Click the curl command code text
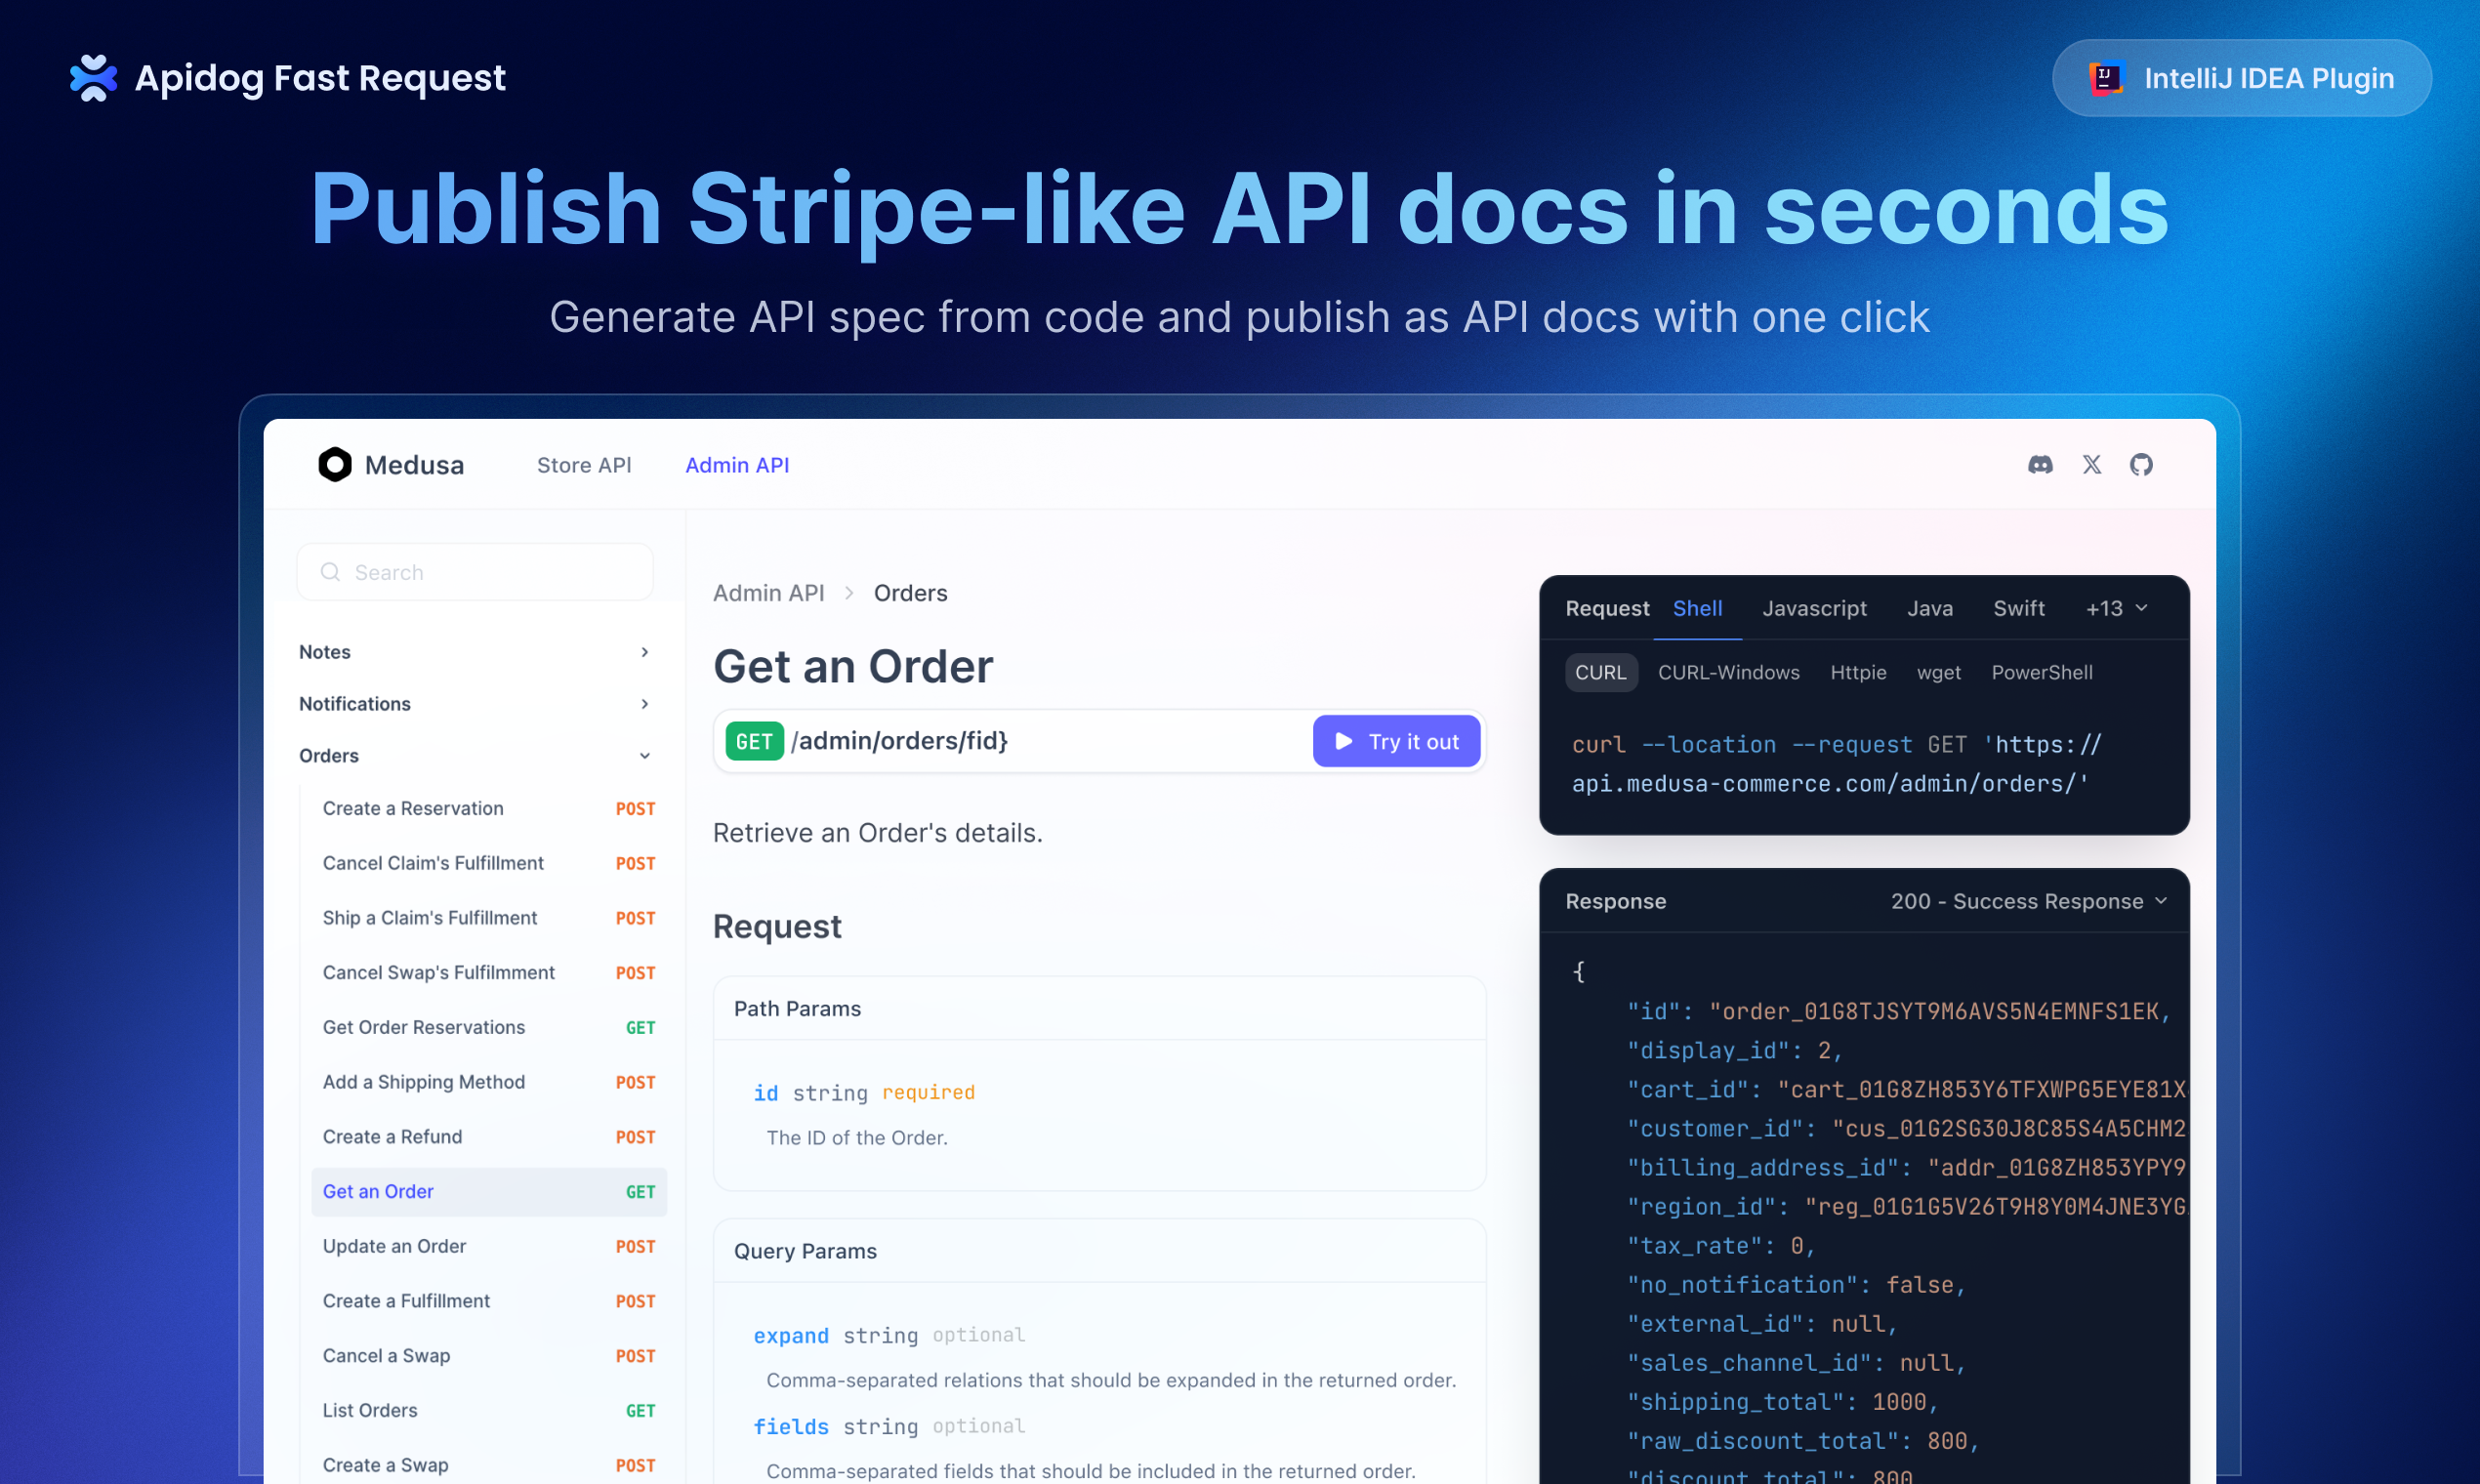 point(1836,764)
